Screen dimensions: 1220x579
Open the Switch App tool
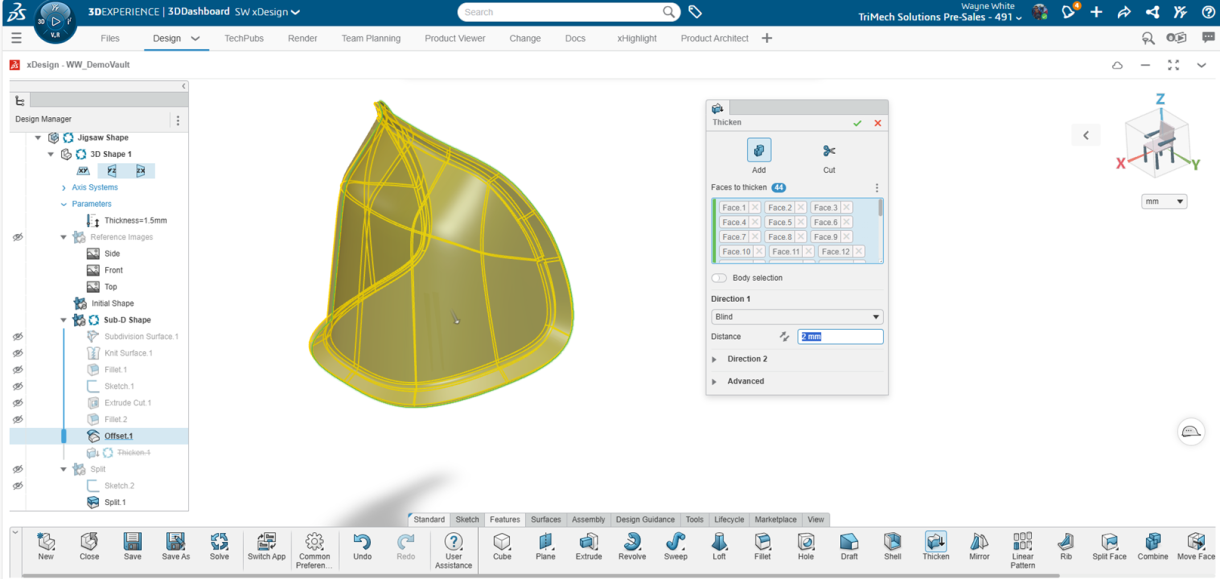coord(266,547)
